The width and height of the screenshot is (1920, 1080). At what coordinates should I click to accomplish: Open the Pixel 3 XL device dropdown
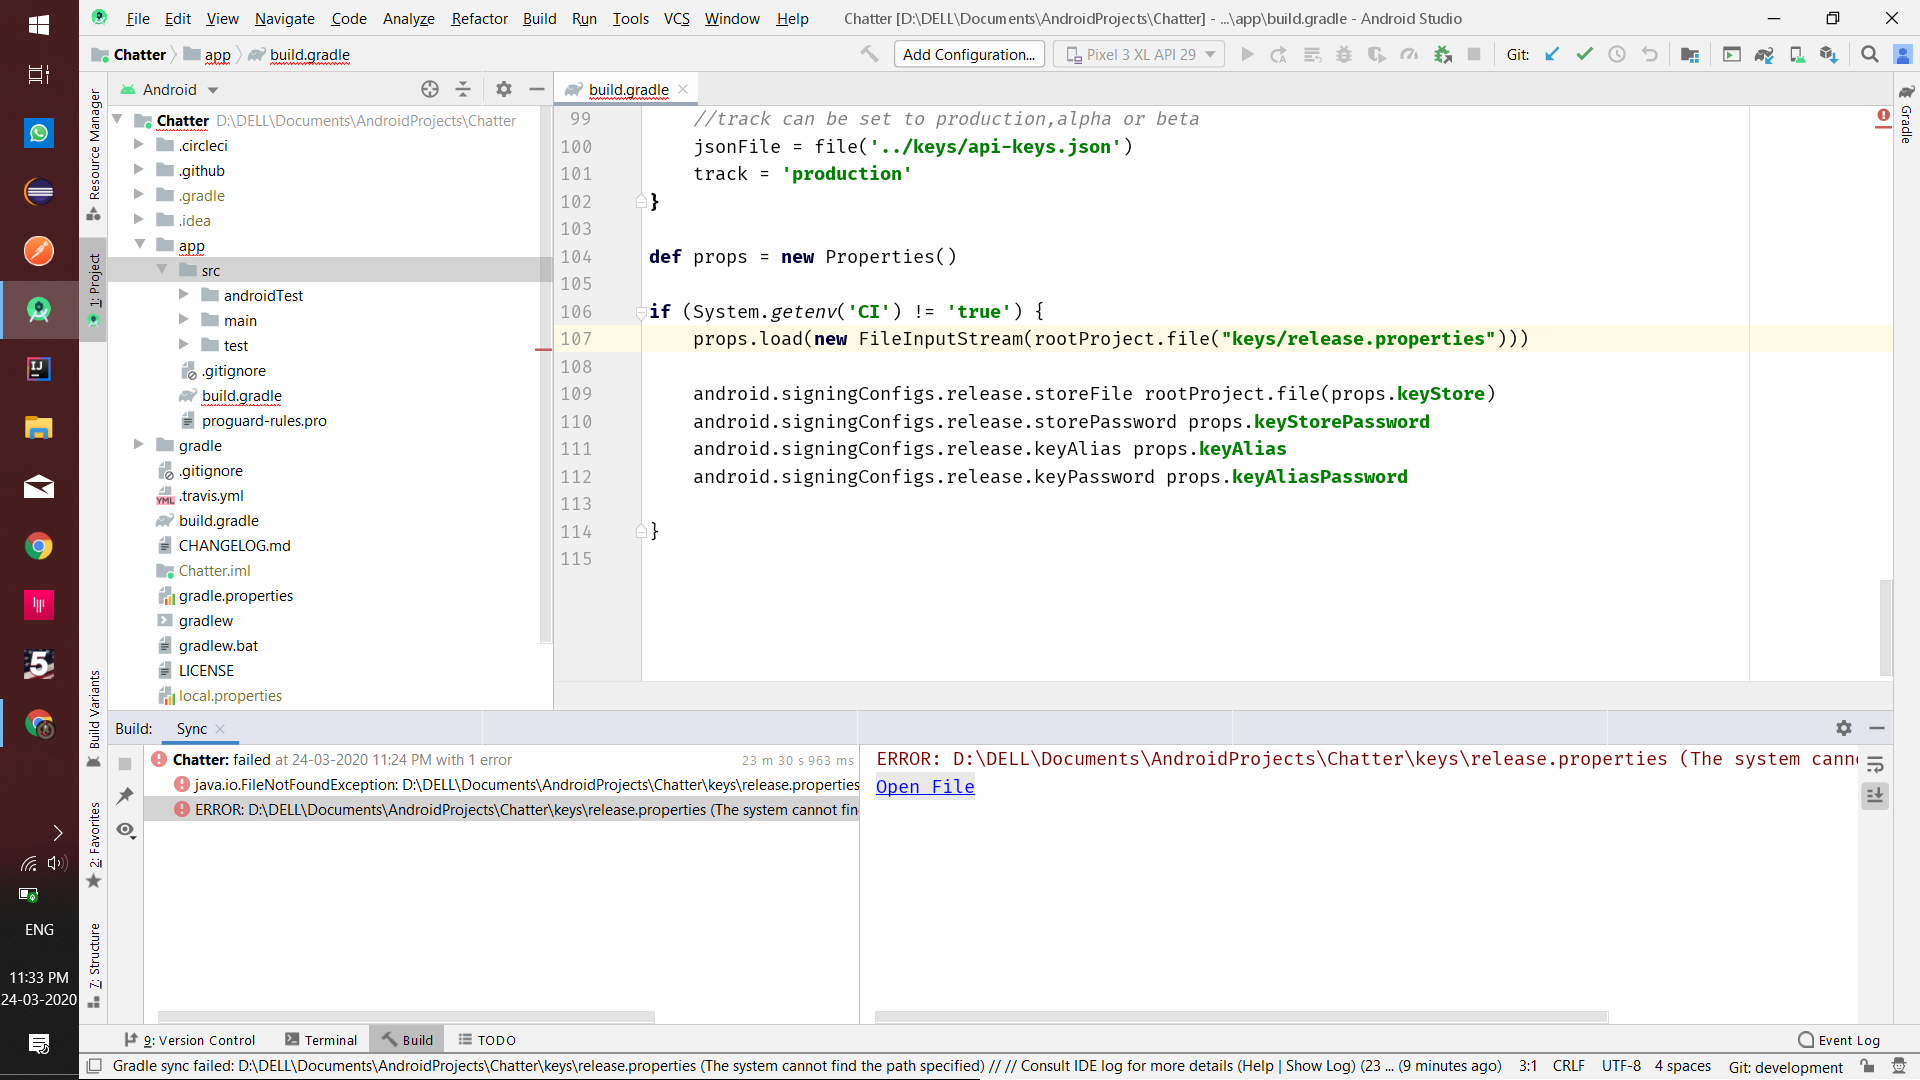pyautogui.click(x=1140, y=54)
